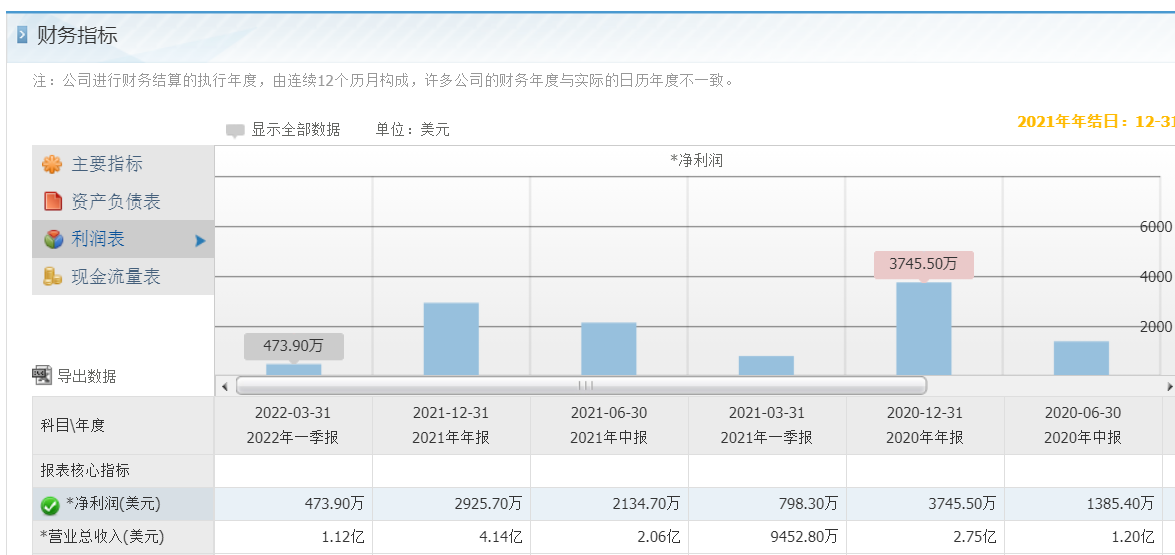Viewport: 1175px width, 555px height.
Task: Open the 主要指标 tab
Action: coord(123,164)
